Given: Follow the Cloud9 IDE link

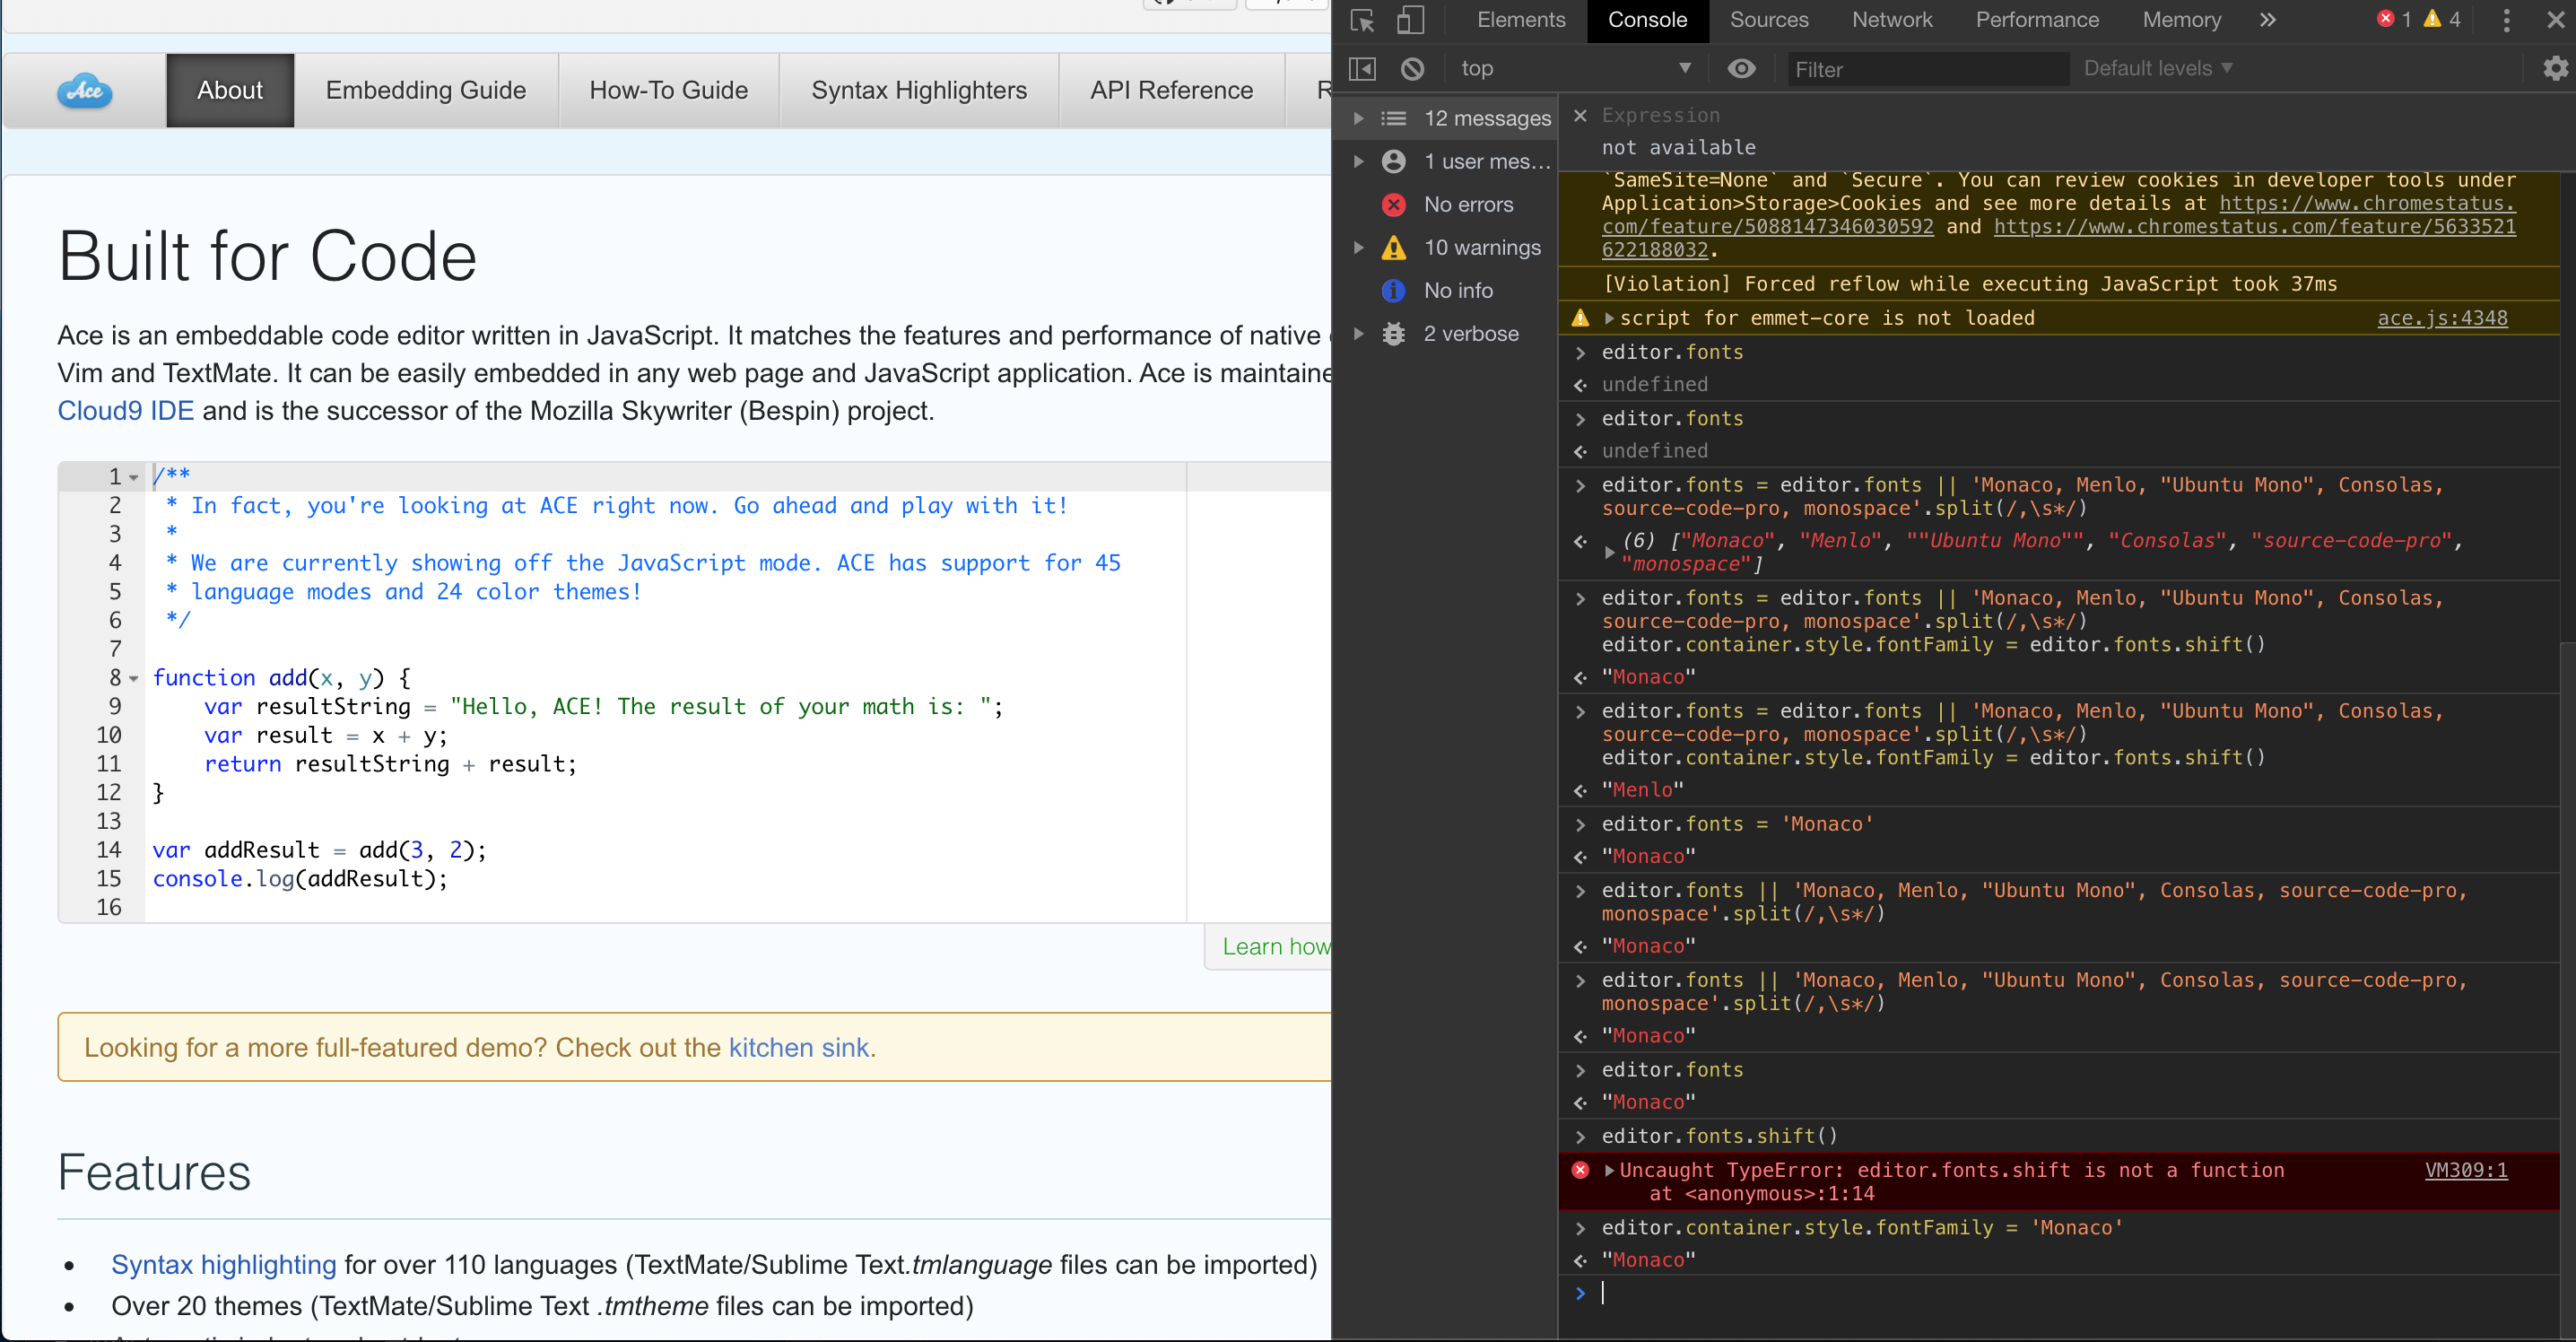Looking at the screenshot, I should coord(124,410).
